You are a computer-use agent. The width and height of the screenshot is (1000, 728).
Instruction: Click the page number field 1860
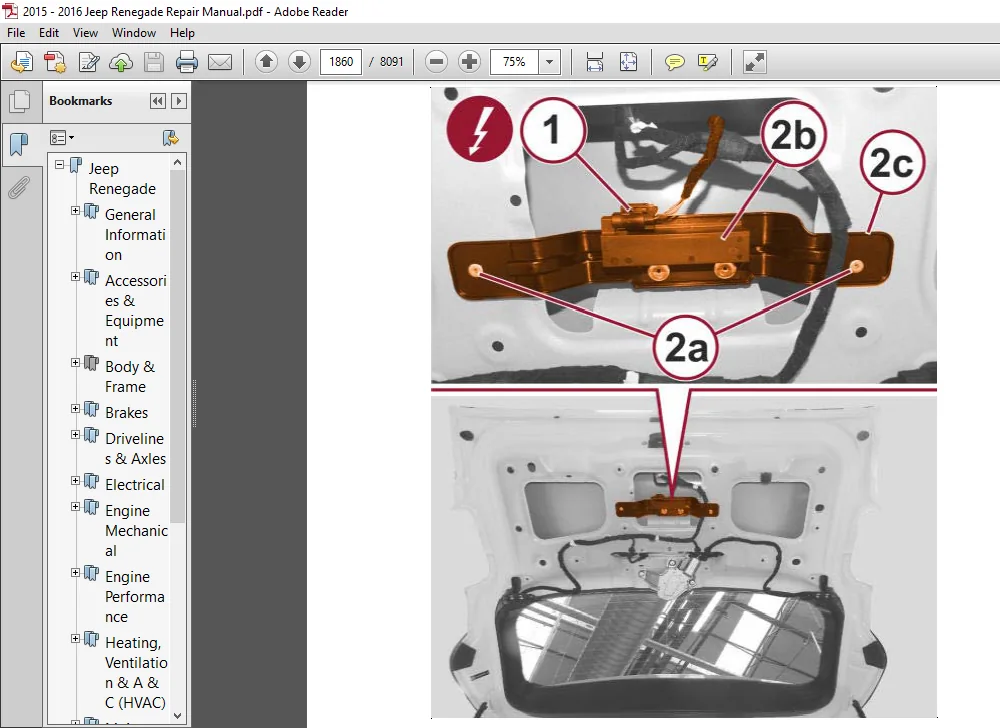tap(341, 62)
